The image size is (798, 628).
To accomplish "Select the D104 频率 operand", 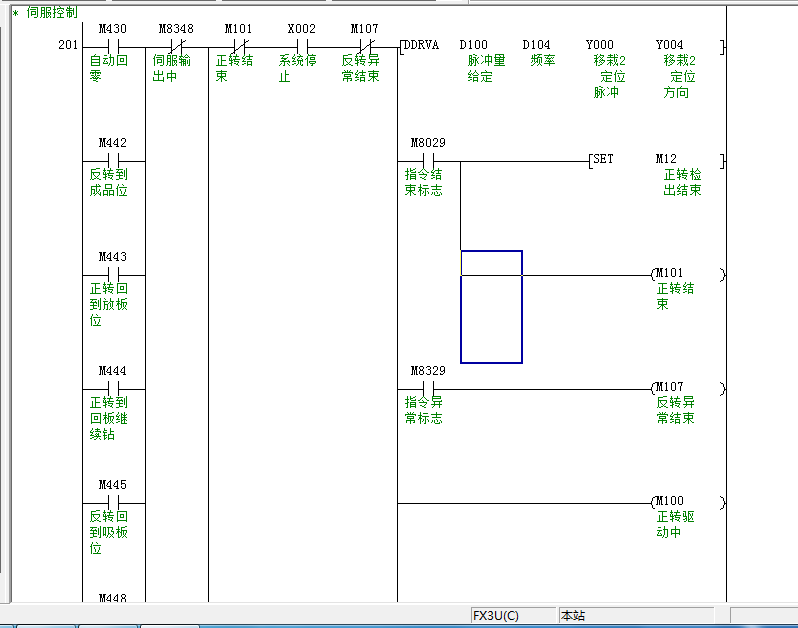I will click(537, 46).
